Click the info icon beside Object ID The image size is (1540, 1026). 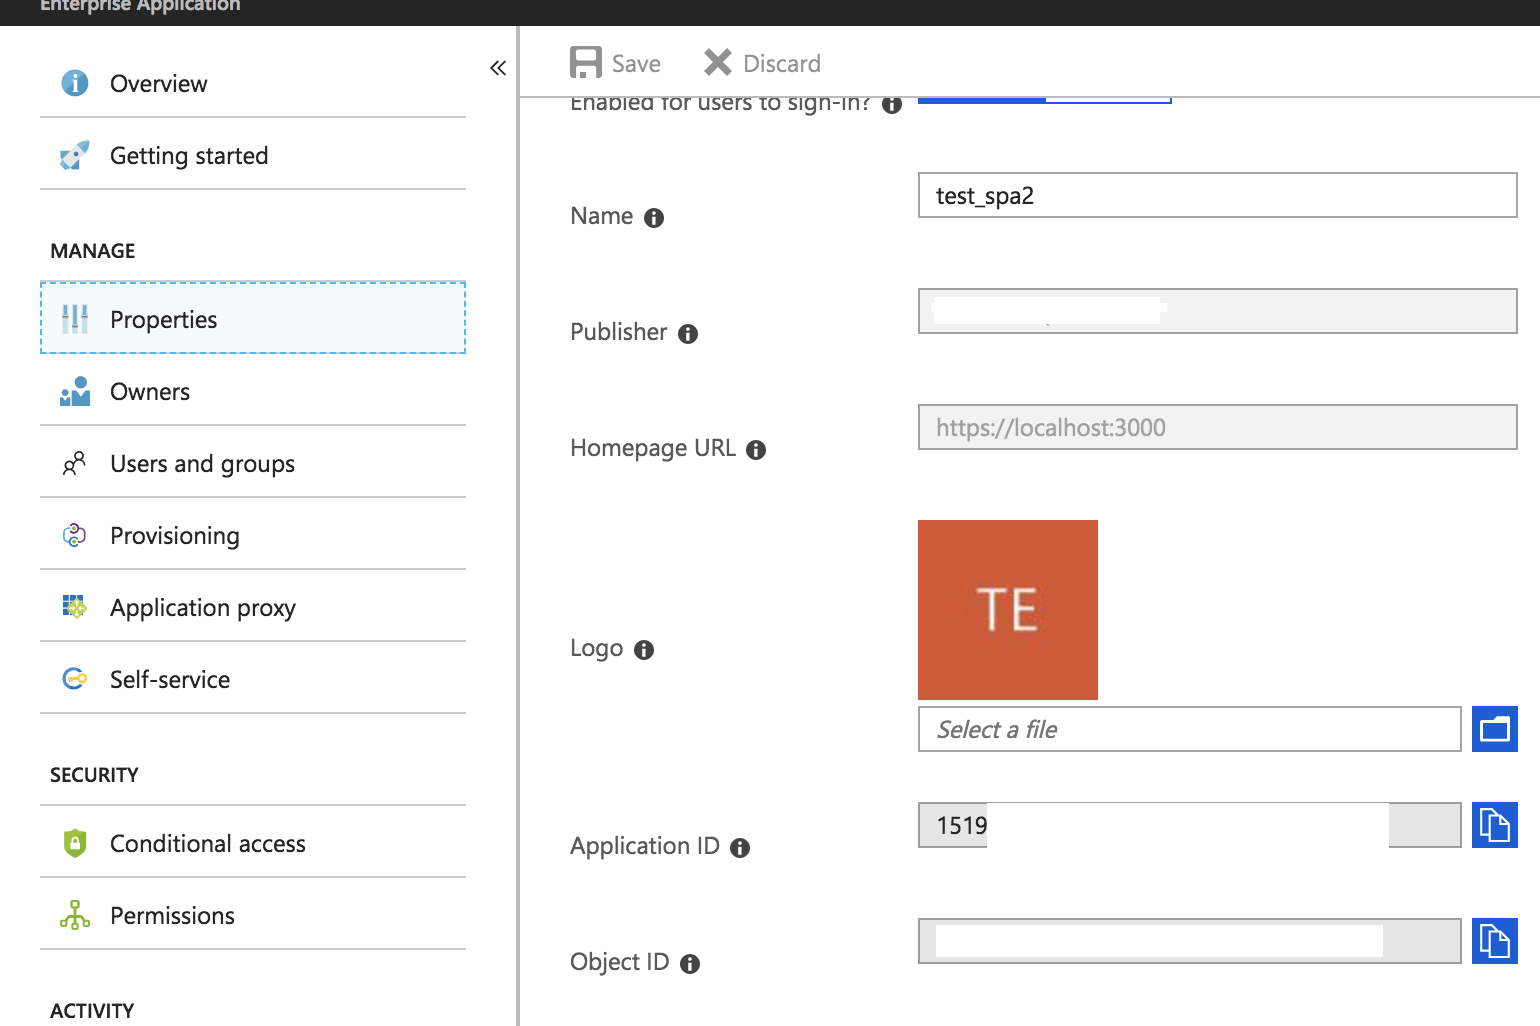pos(690,964)
